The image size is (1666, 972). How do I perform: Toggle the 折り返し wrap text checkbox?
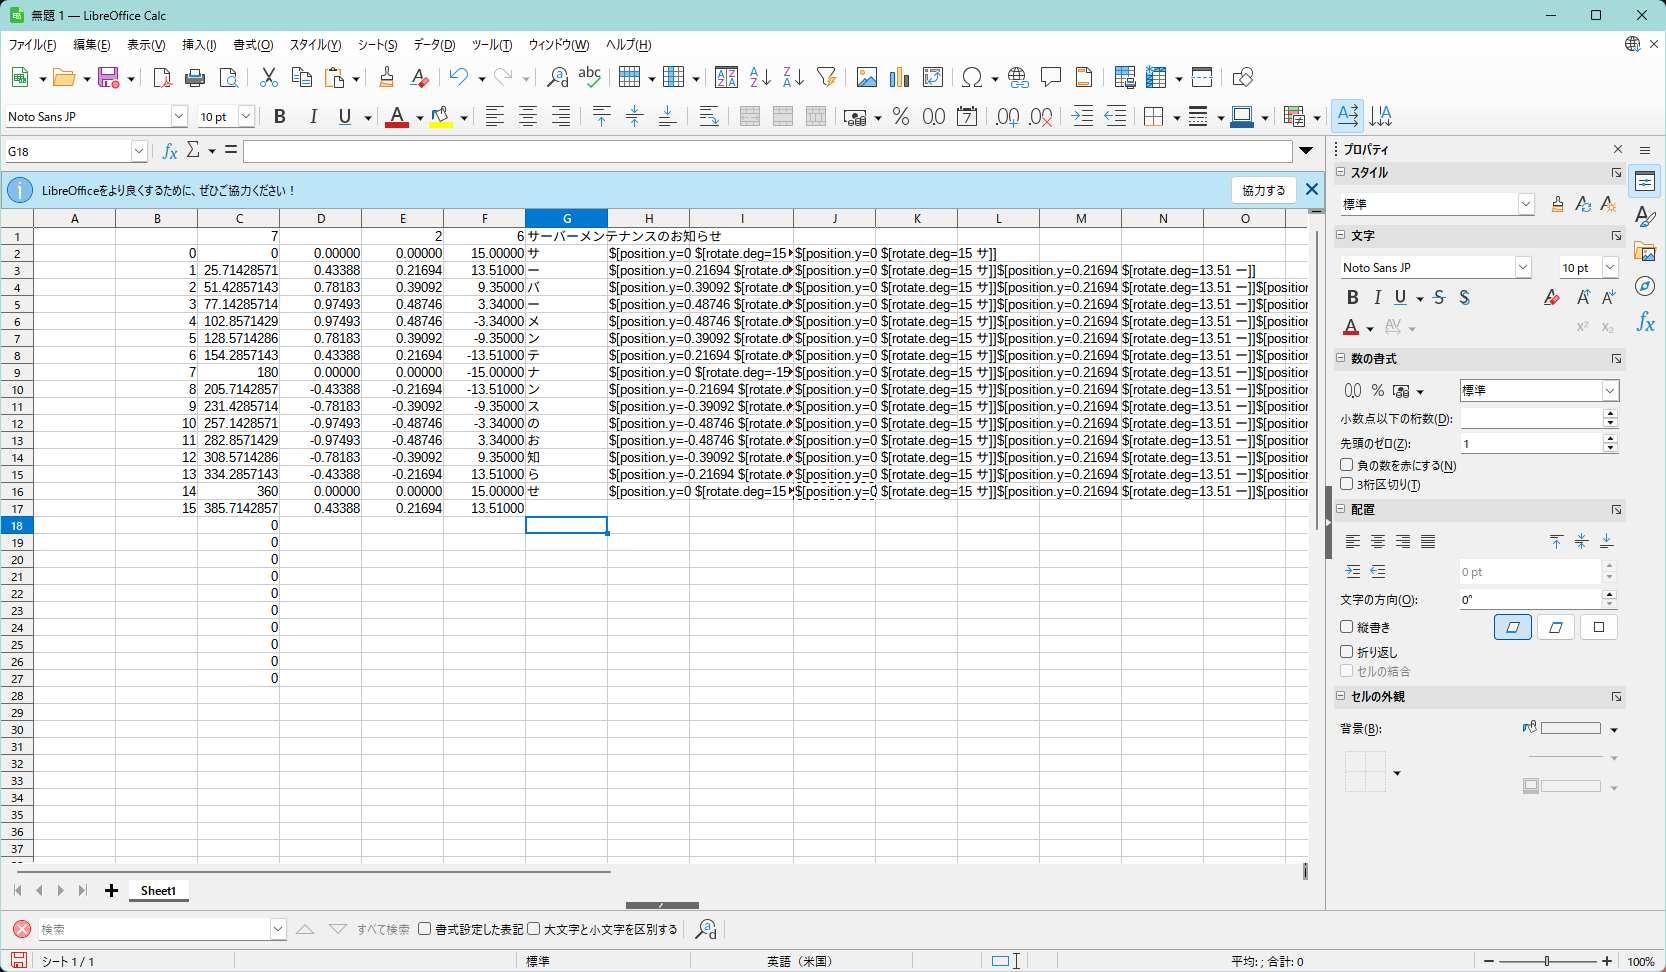1347,652
